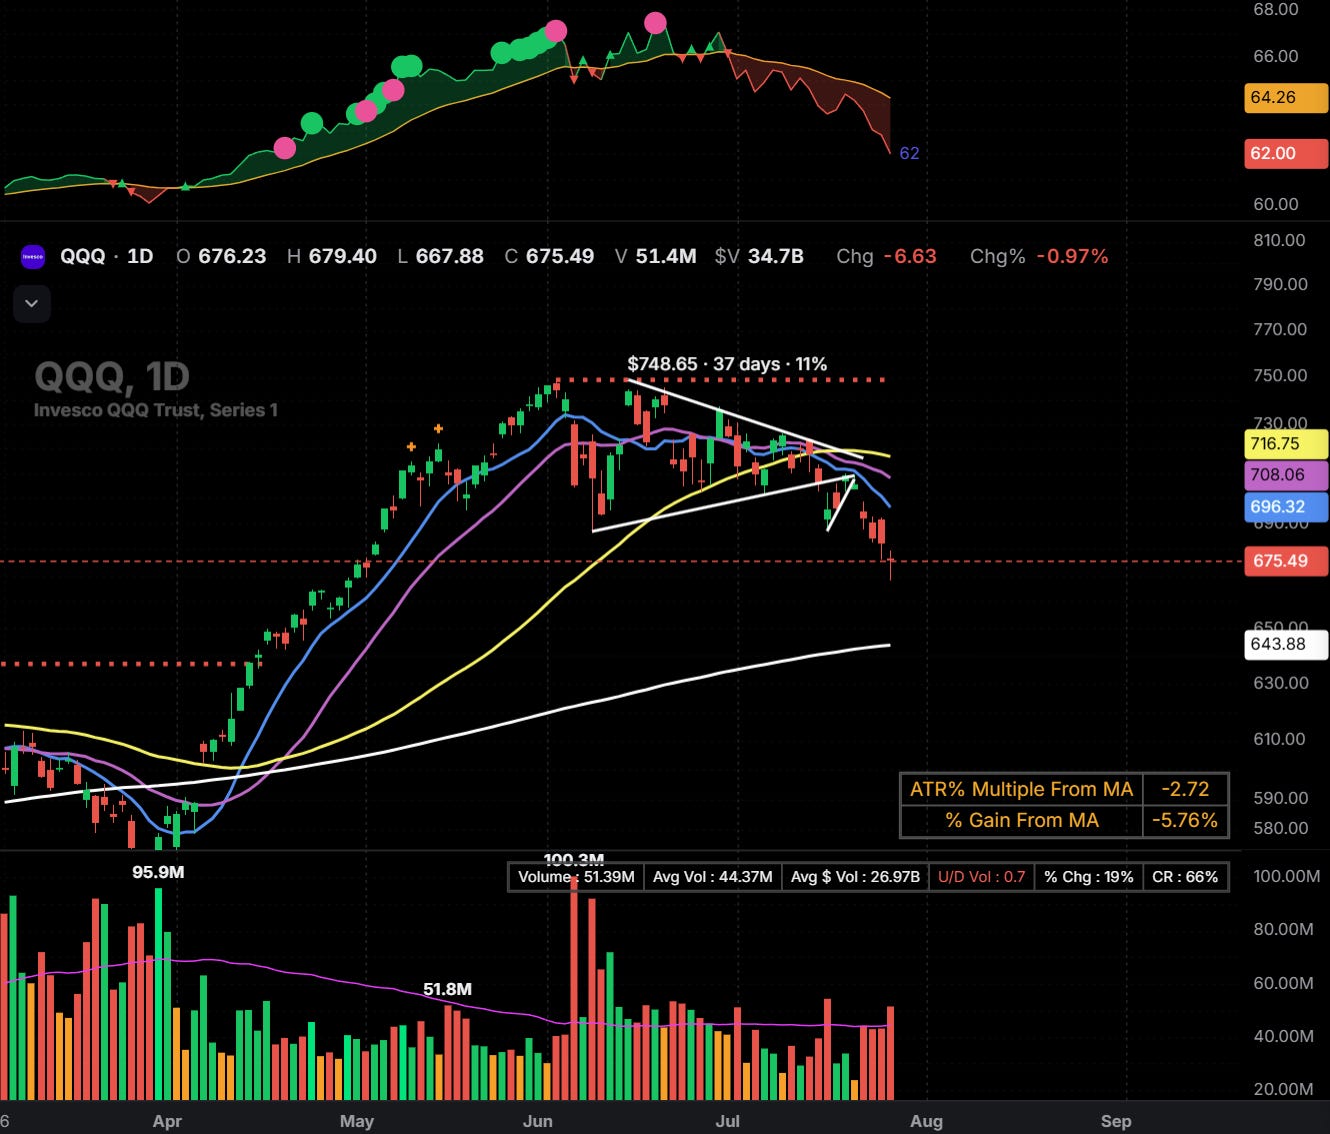Click the -5.76% table value
The width and height of the screenshot is (1330, 1134).
coord(1185,820)
